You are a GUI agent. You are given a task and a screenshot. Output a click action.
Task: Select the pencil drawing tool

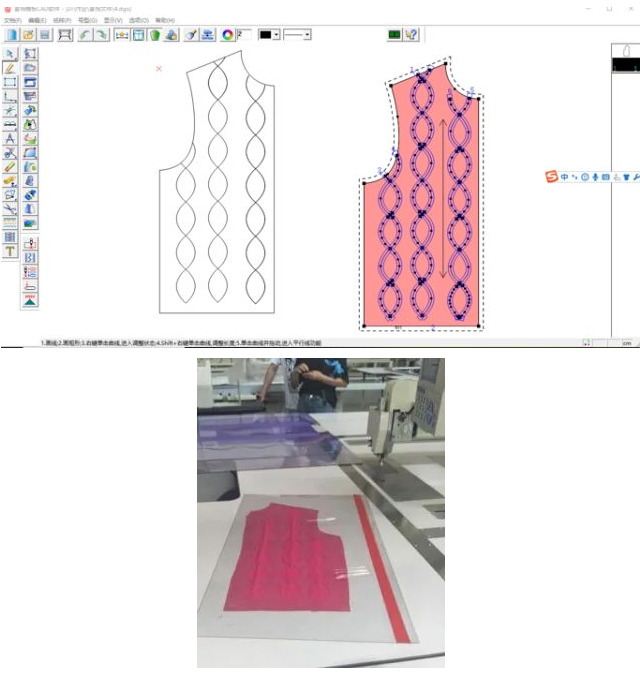click(x=10, y=68)
